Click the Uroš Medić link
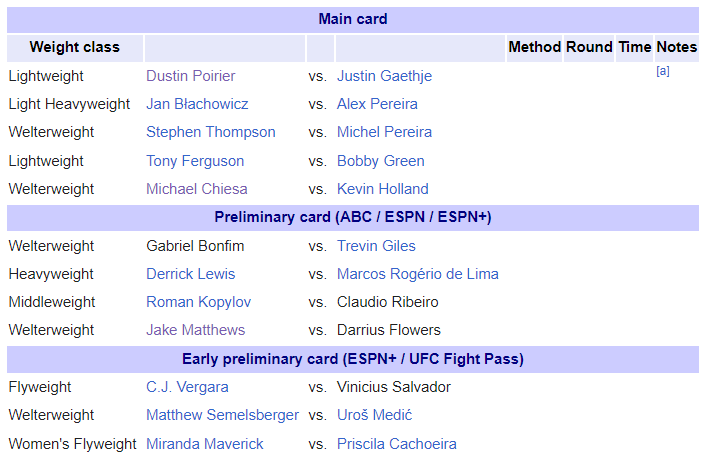Viewport: 705px width, 464px height. coord(375,415)
